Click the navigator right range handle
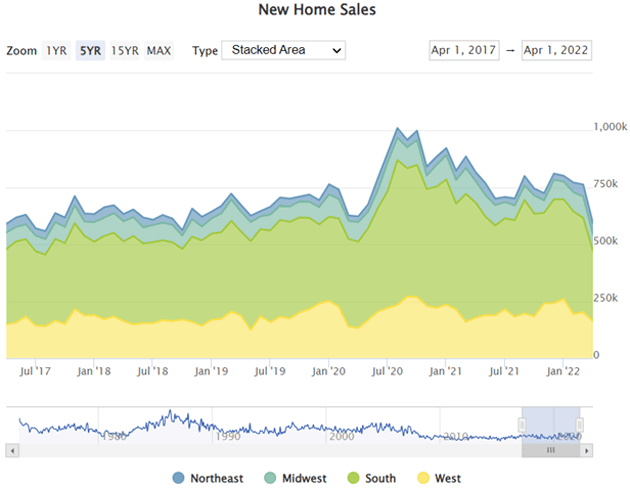The image size is (630, 490). pyautogui.click(x=580, y=425)
